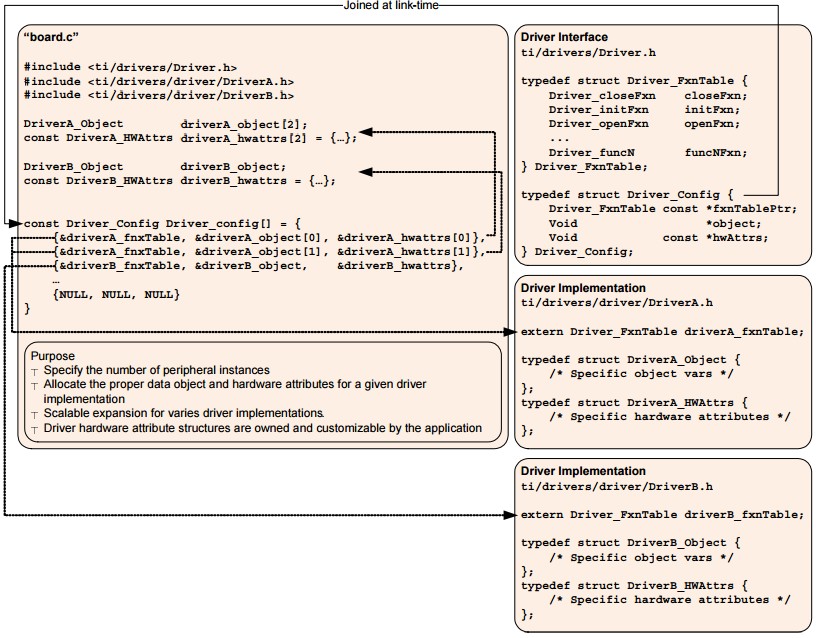Screen dimensions: 816x638
Task: Click the &driverA_object[0] array entry
Action: [x=262, y=238]
